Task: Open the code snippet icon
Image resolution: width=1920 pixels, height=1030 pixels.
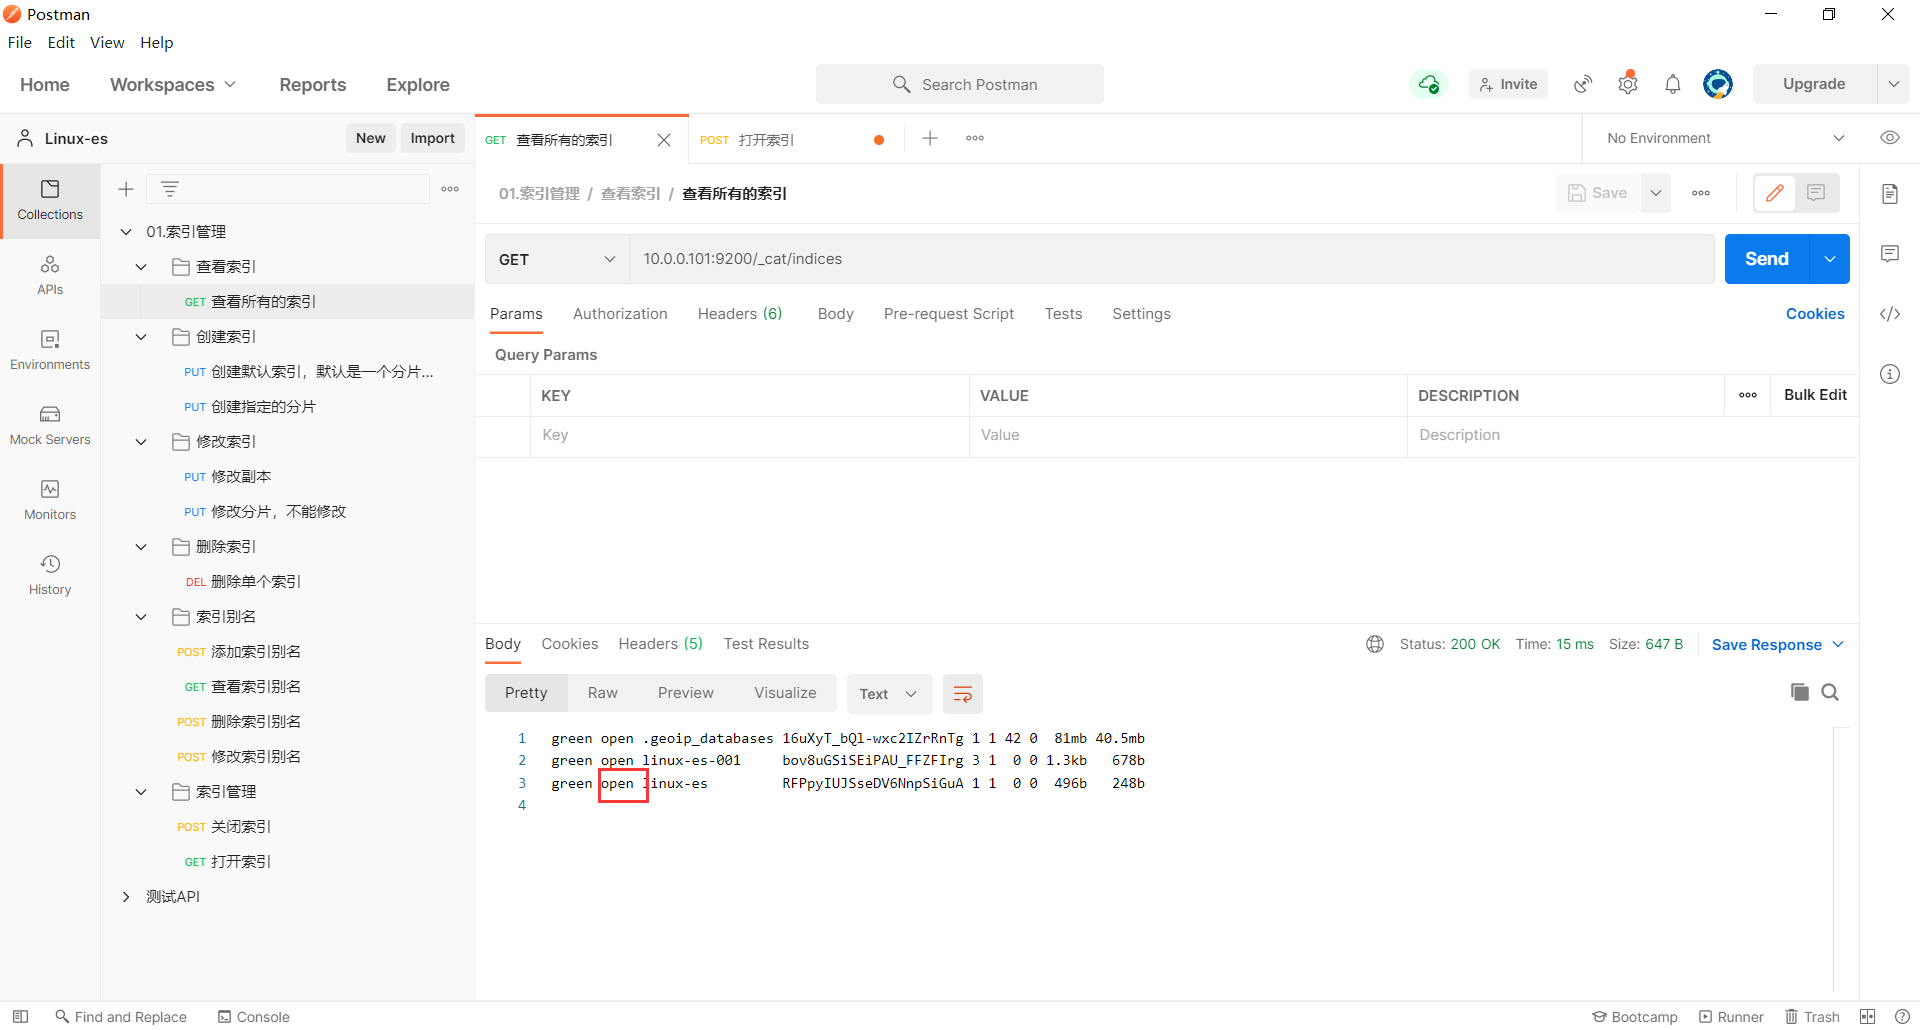Action: coord(1890,314)
